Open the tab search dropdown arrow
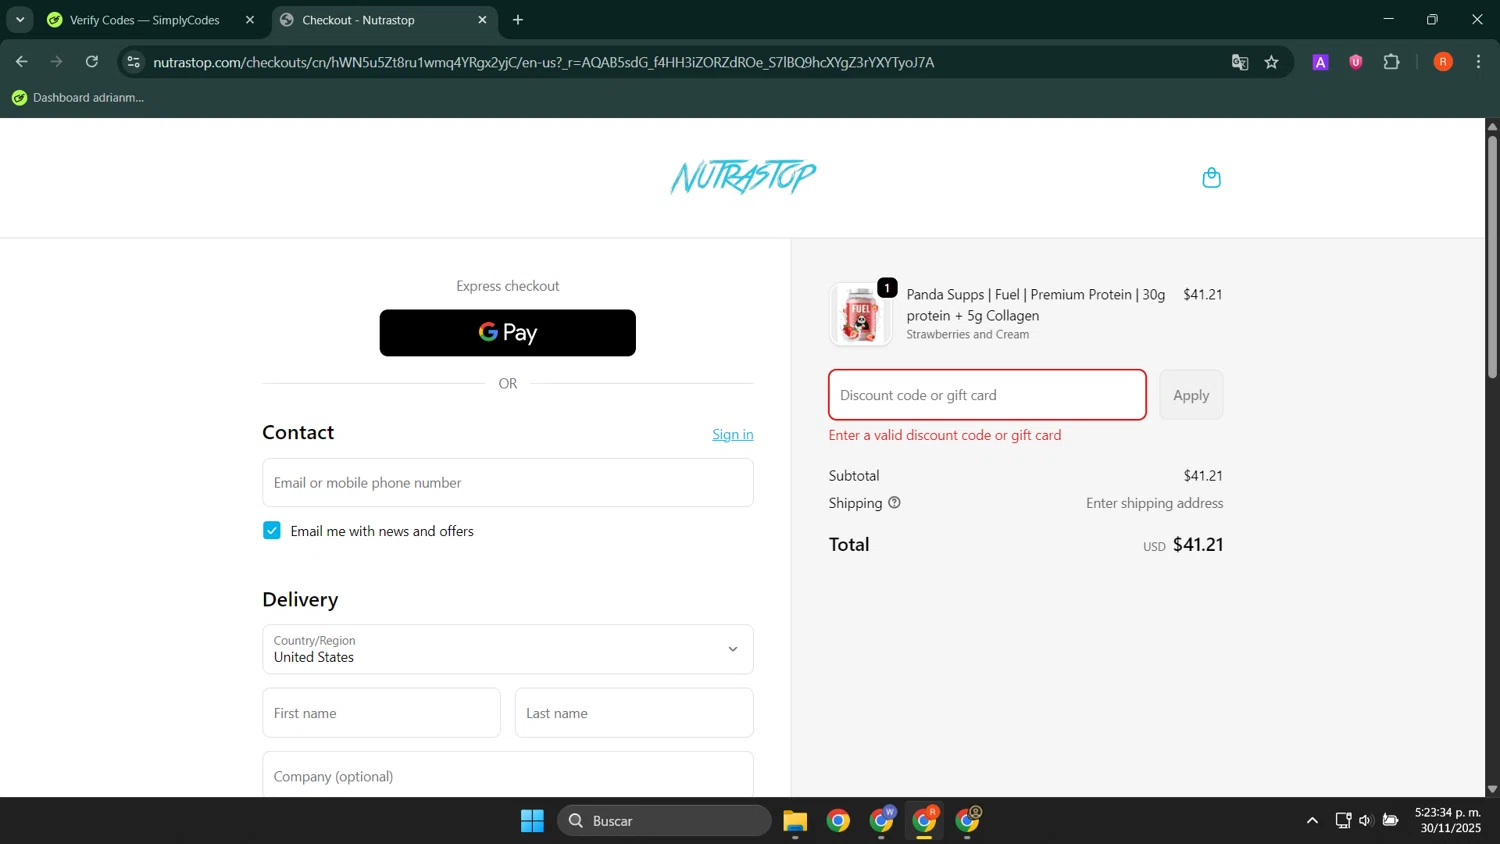The width and height of the screenshot is (1500, 844). click(x=20, y=19)
